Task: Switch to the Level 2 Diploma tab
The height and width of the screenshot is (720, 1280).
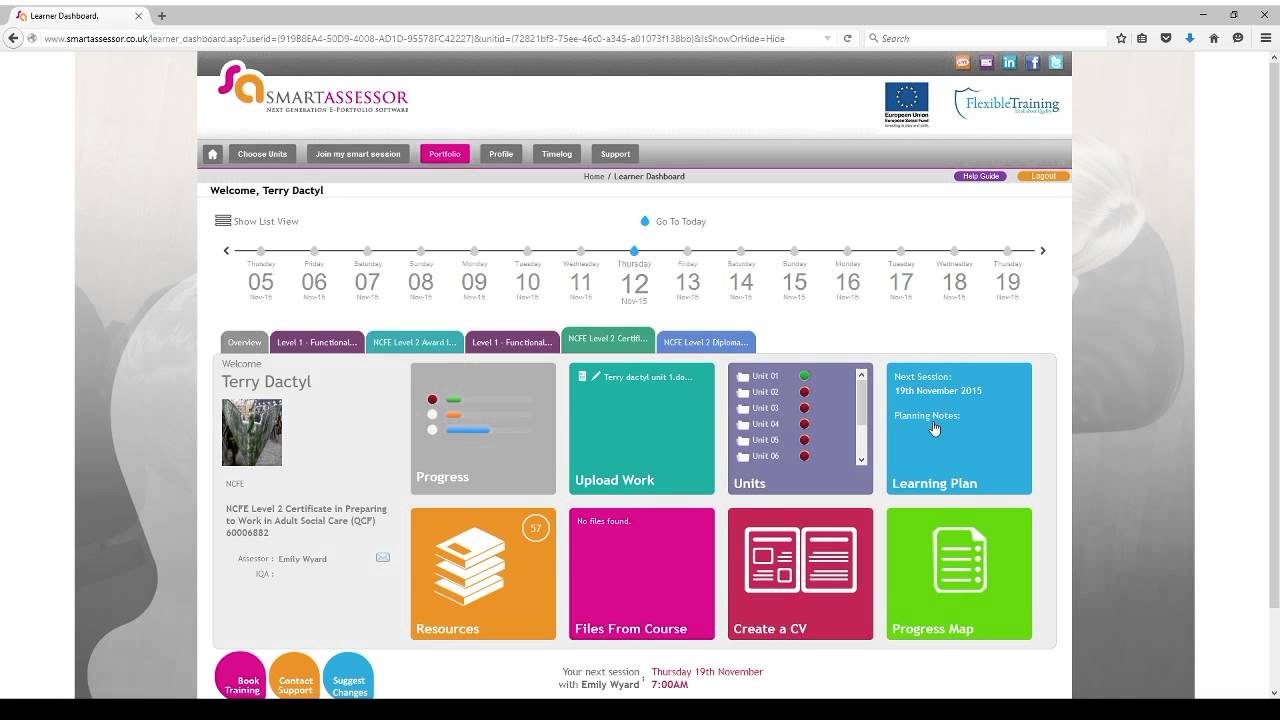Action: [x=706, y=342]
